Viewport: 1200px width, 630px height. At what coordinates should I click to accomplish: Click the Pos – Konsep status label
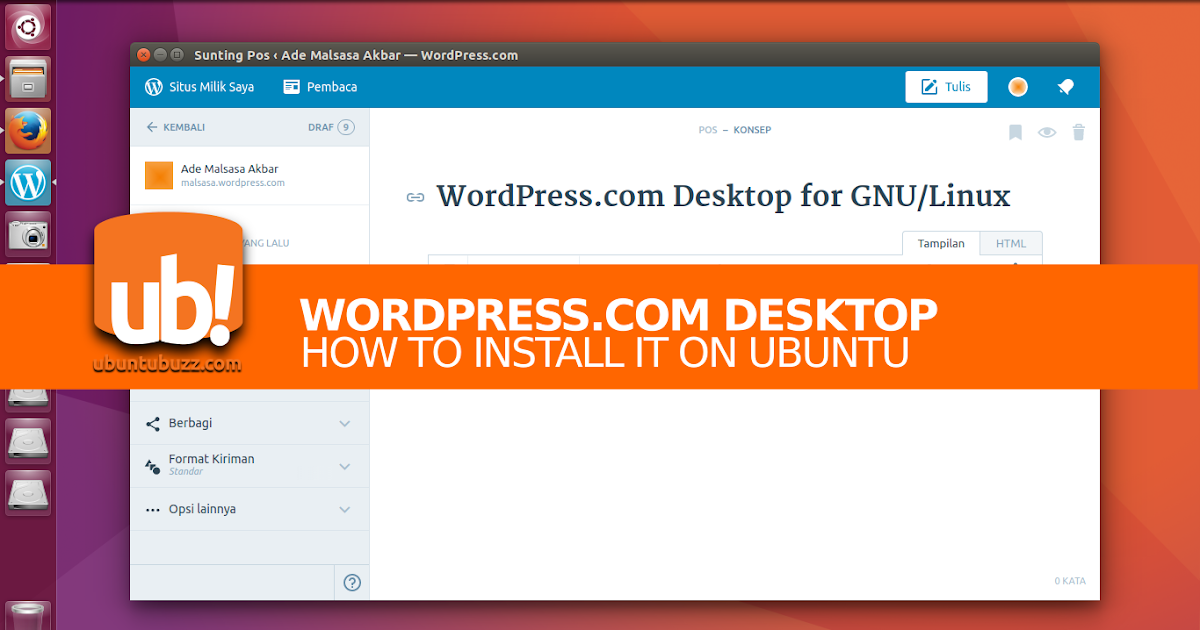click(x=735, y=130)
